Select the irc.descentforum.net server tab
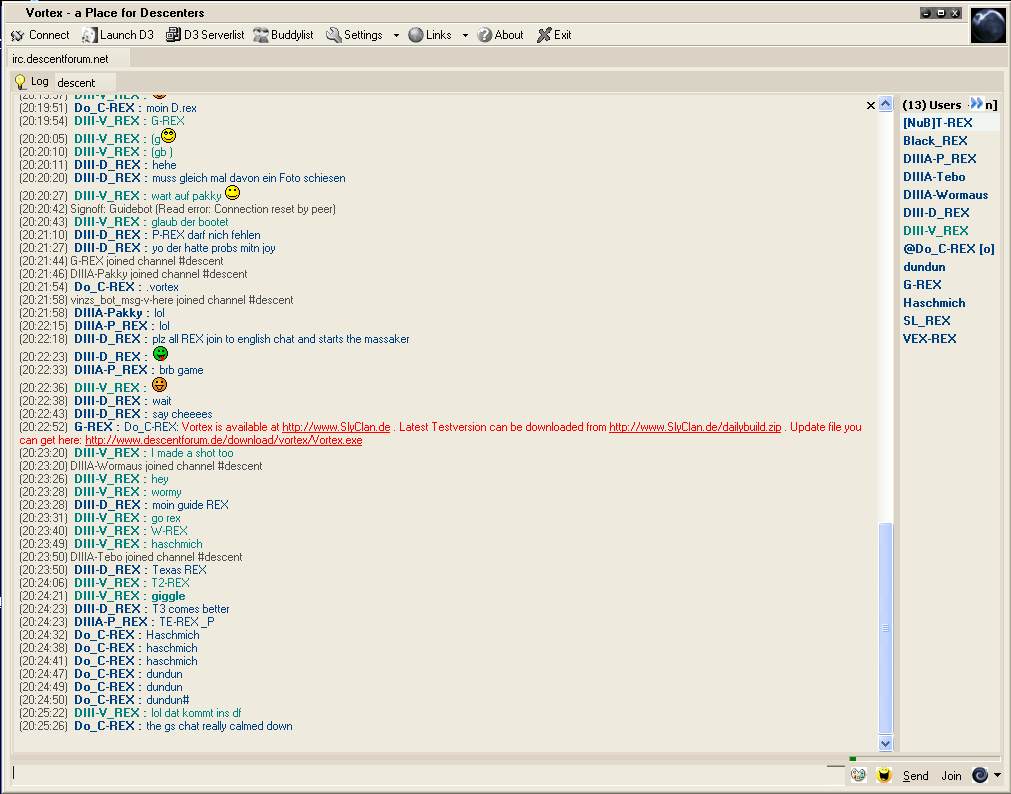Image resolution: width=1011 pixels, height=794 pixels. click(60, 59)
